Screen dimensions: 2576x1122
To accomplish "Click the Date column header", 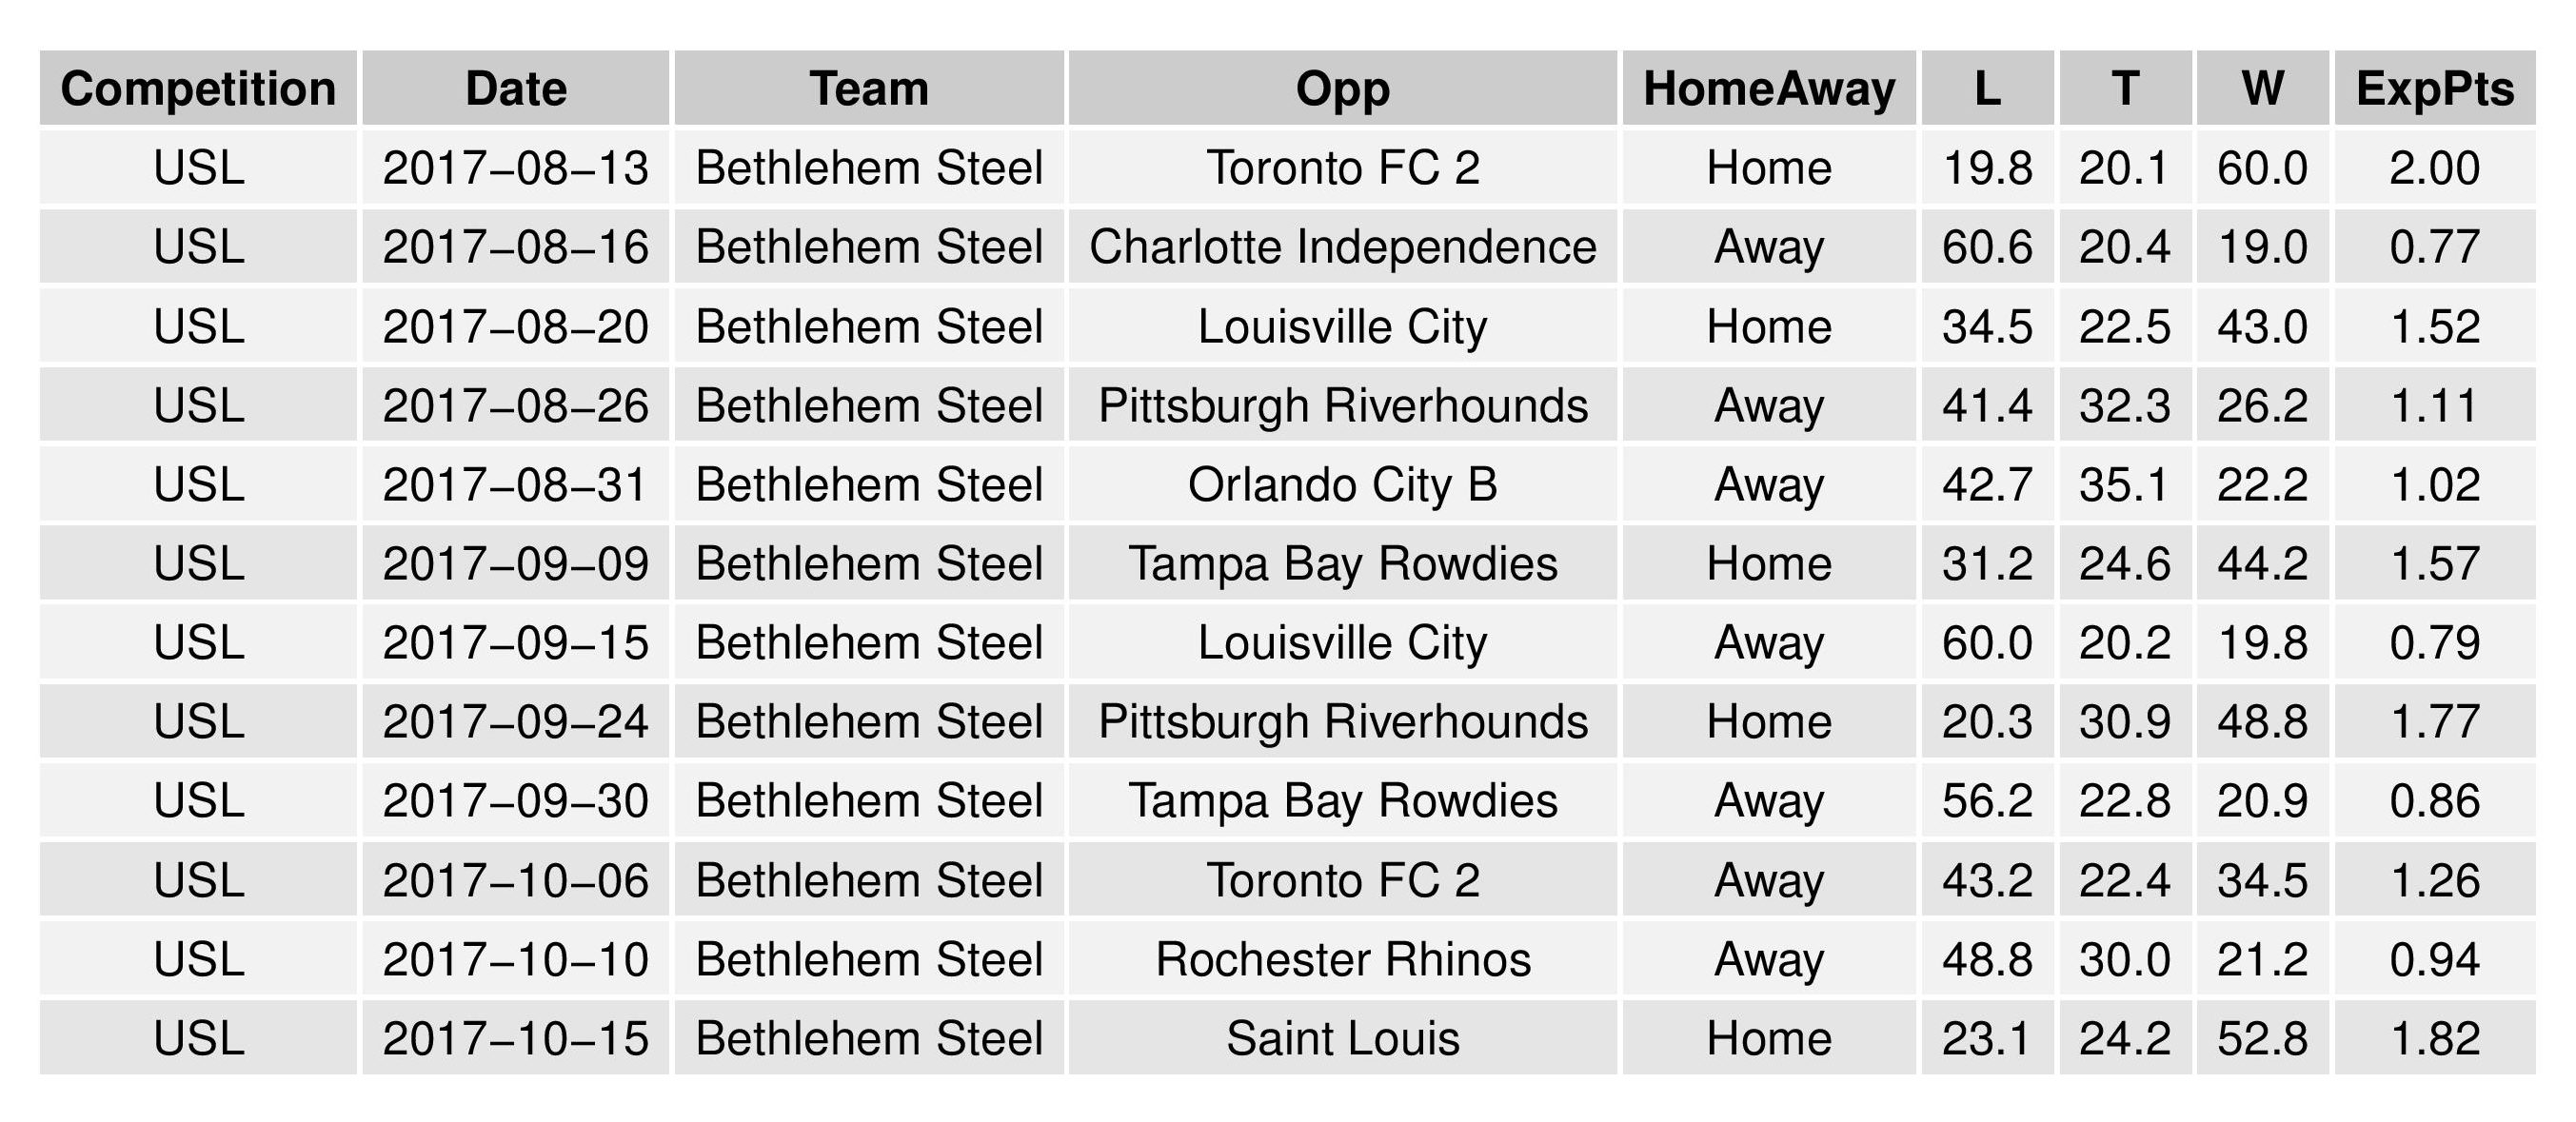I will [515, 89].
